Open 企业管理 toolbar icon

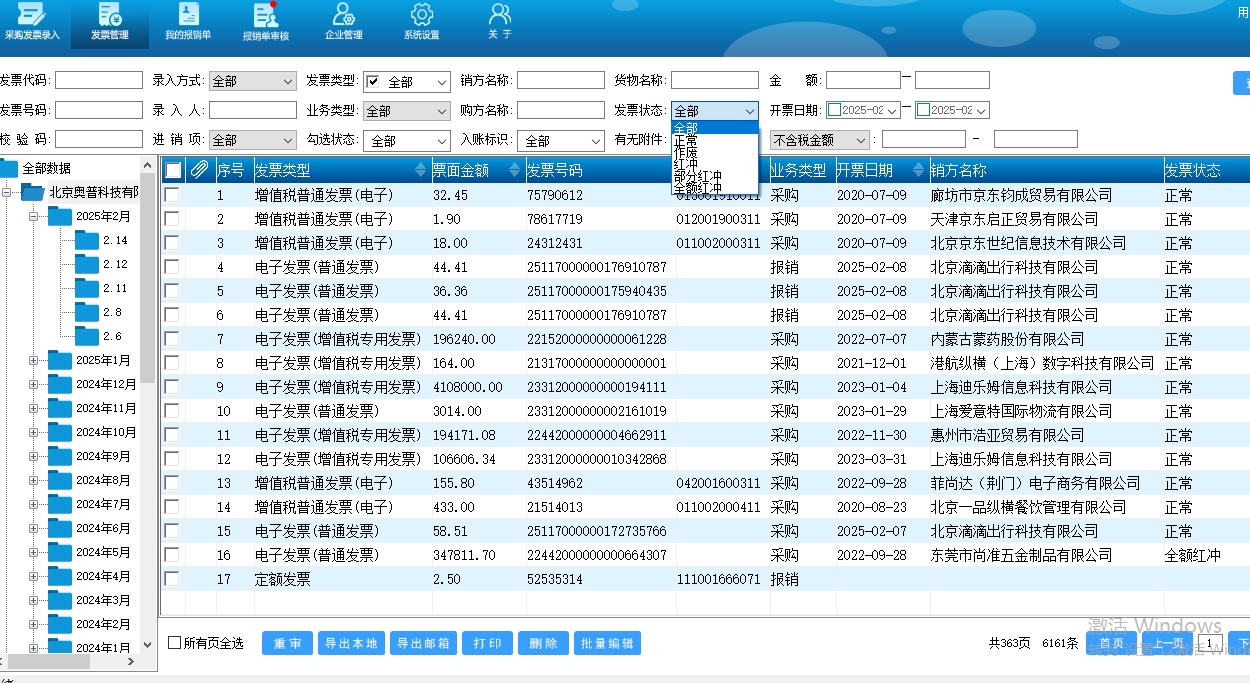tap(344, 22)
